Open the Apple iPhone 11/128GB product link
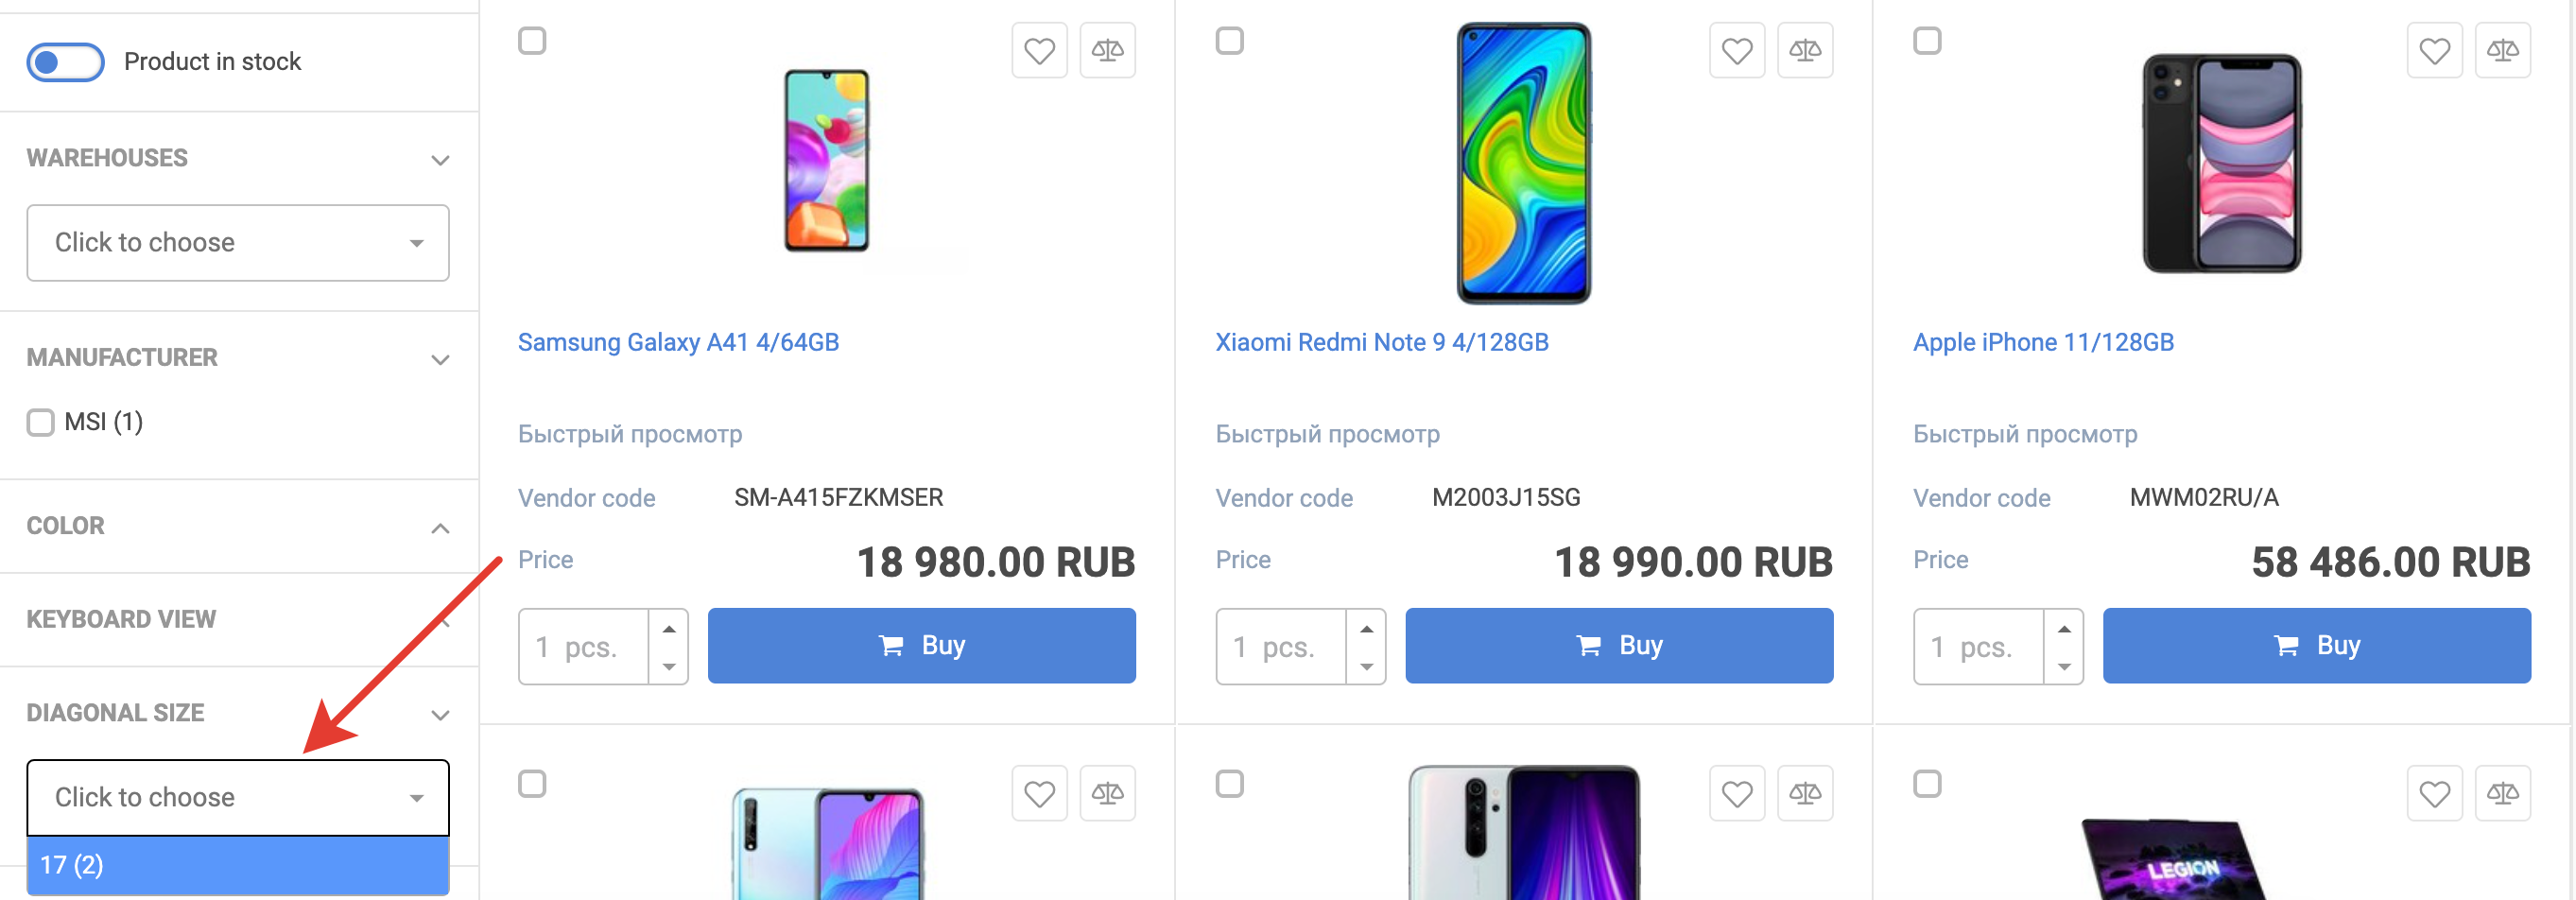Viewport: 2576px width, 900px height. coord(2043,342)
